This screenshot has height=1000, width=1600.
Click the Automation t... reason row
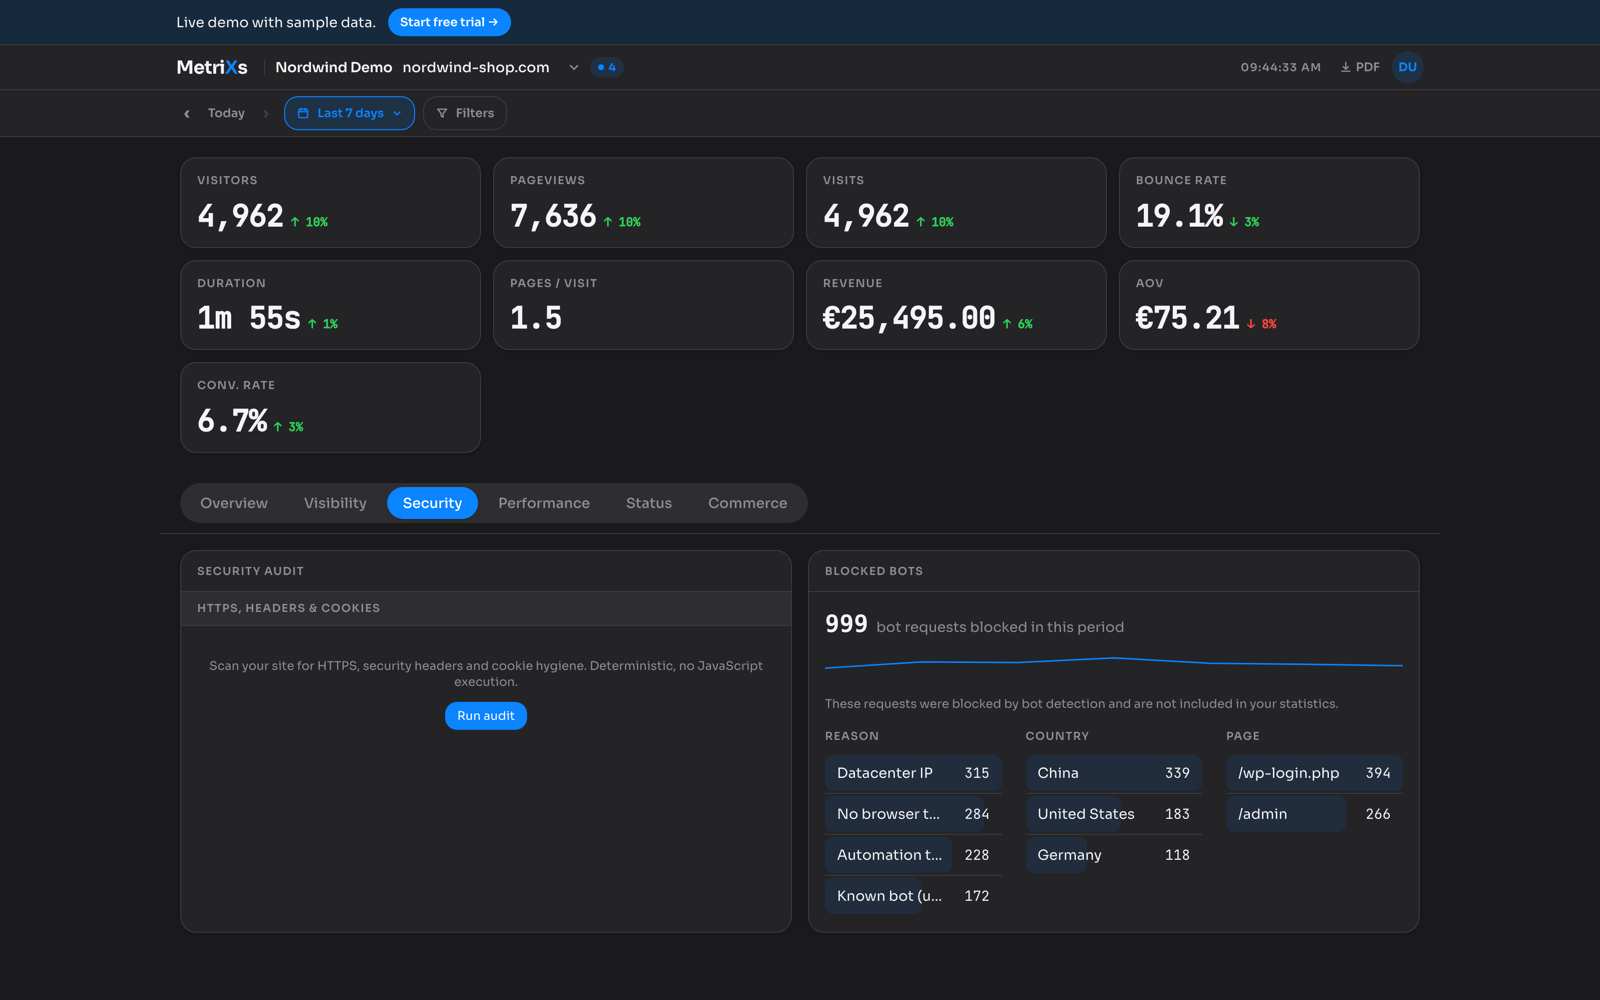tap(913, 855)
